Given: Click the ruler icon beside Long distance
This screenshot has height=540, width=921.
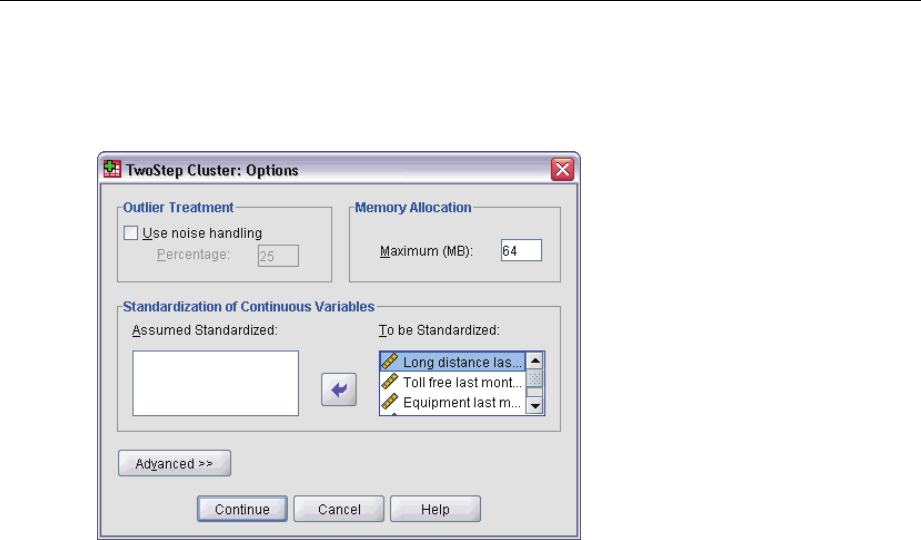Looking at the screenshot, I should click(x=390, y=361).
